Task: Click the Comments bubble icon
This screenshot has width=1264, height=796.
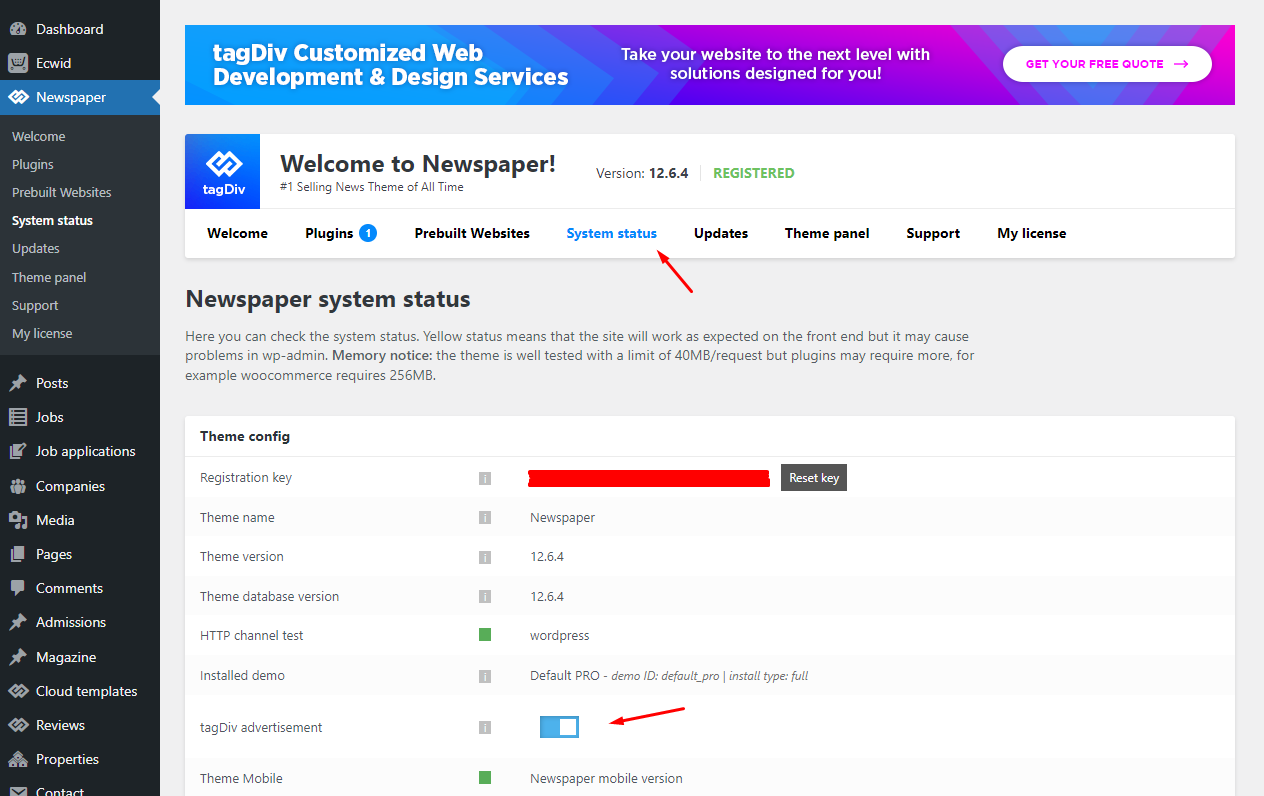Action: tap(18, 588)
